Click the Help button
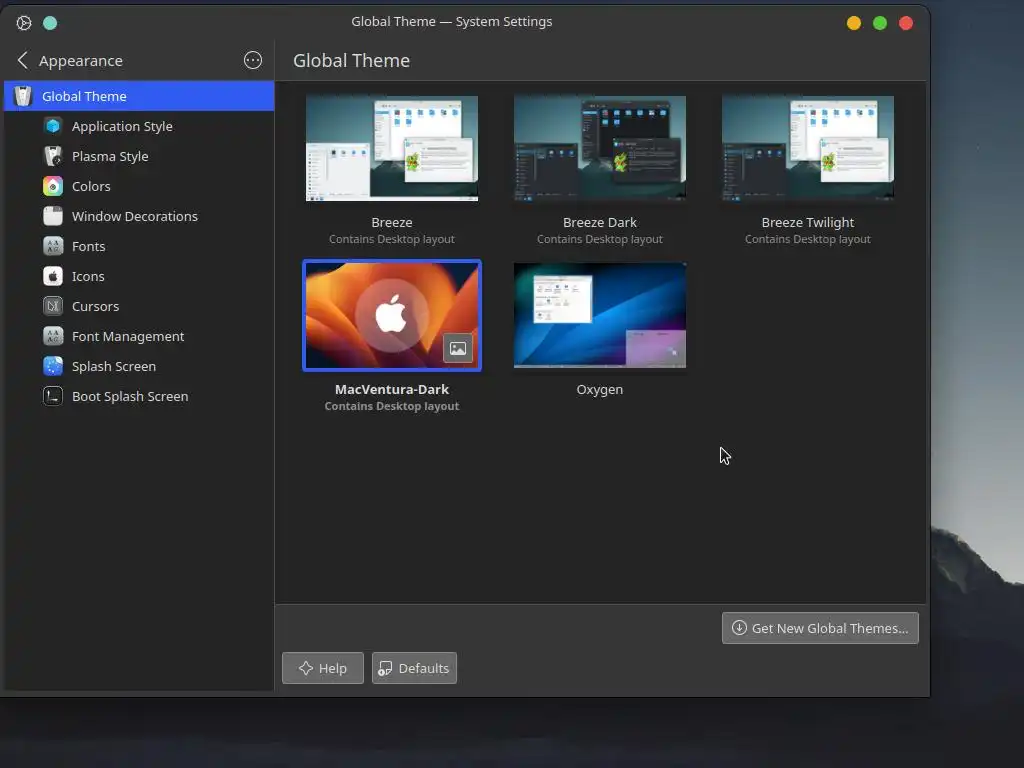This screenshot has width=1024, height=768. tap(323, 668)
